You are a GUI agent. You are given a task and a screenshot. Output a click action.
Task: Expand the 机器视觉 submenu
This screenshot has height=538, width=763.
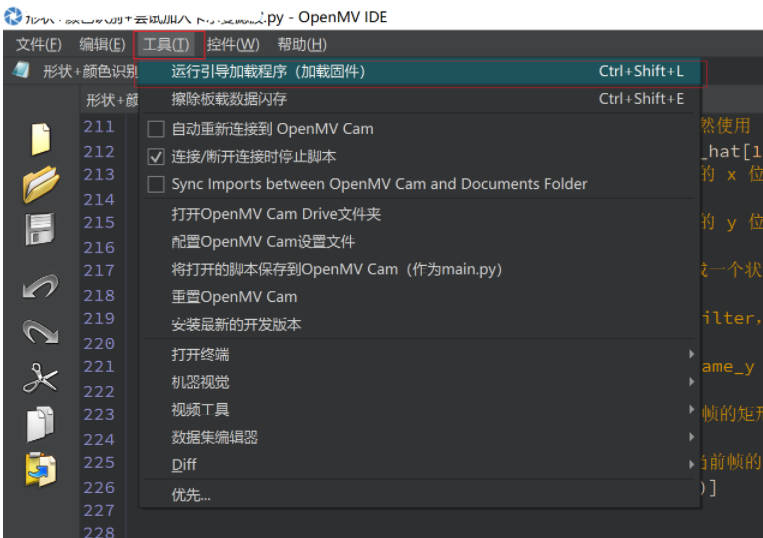[419, 382]
